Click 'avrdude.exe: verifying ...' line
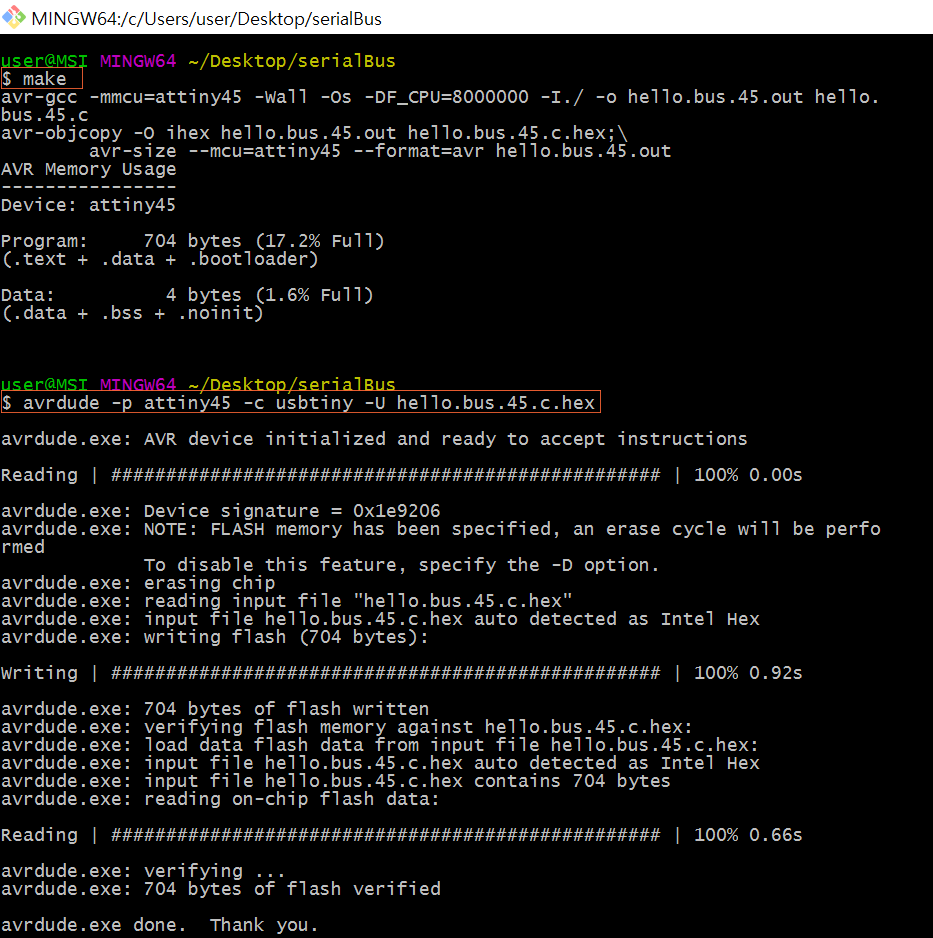 [143, 871]
